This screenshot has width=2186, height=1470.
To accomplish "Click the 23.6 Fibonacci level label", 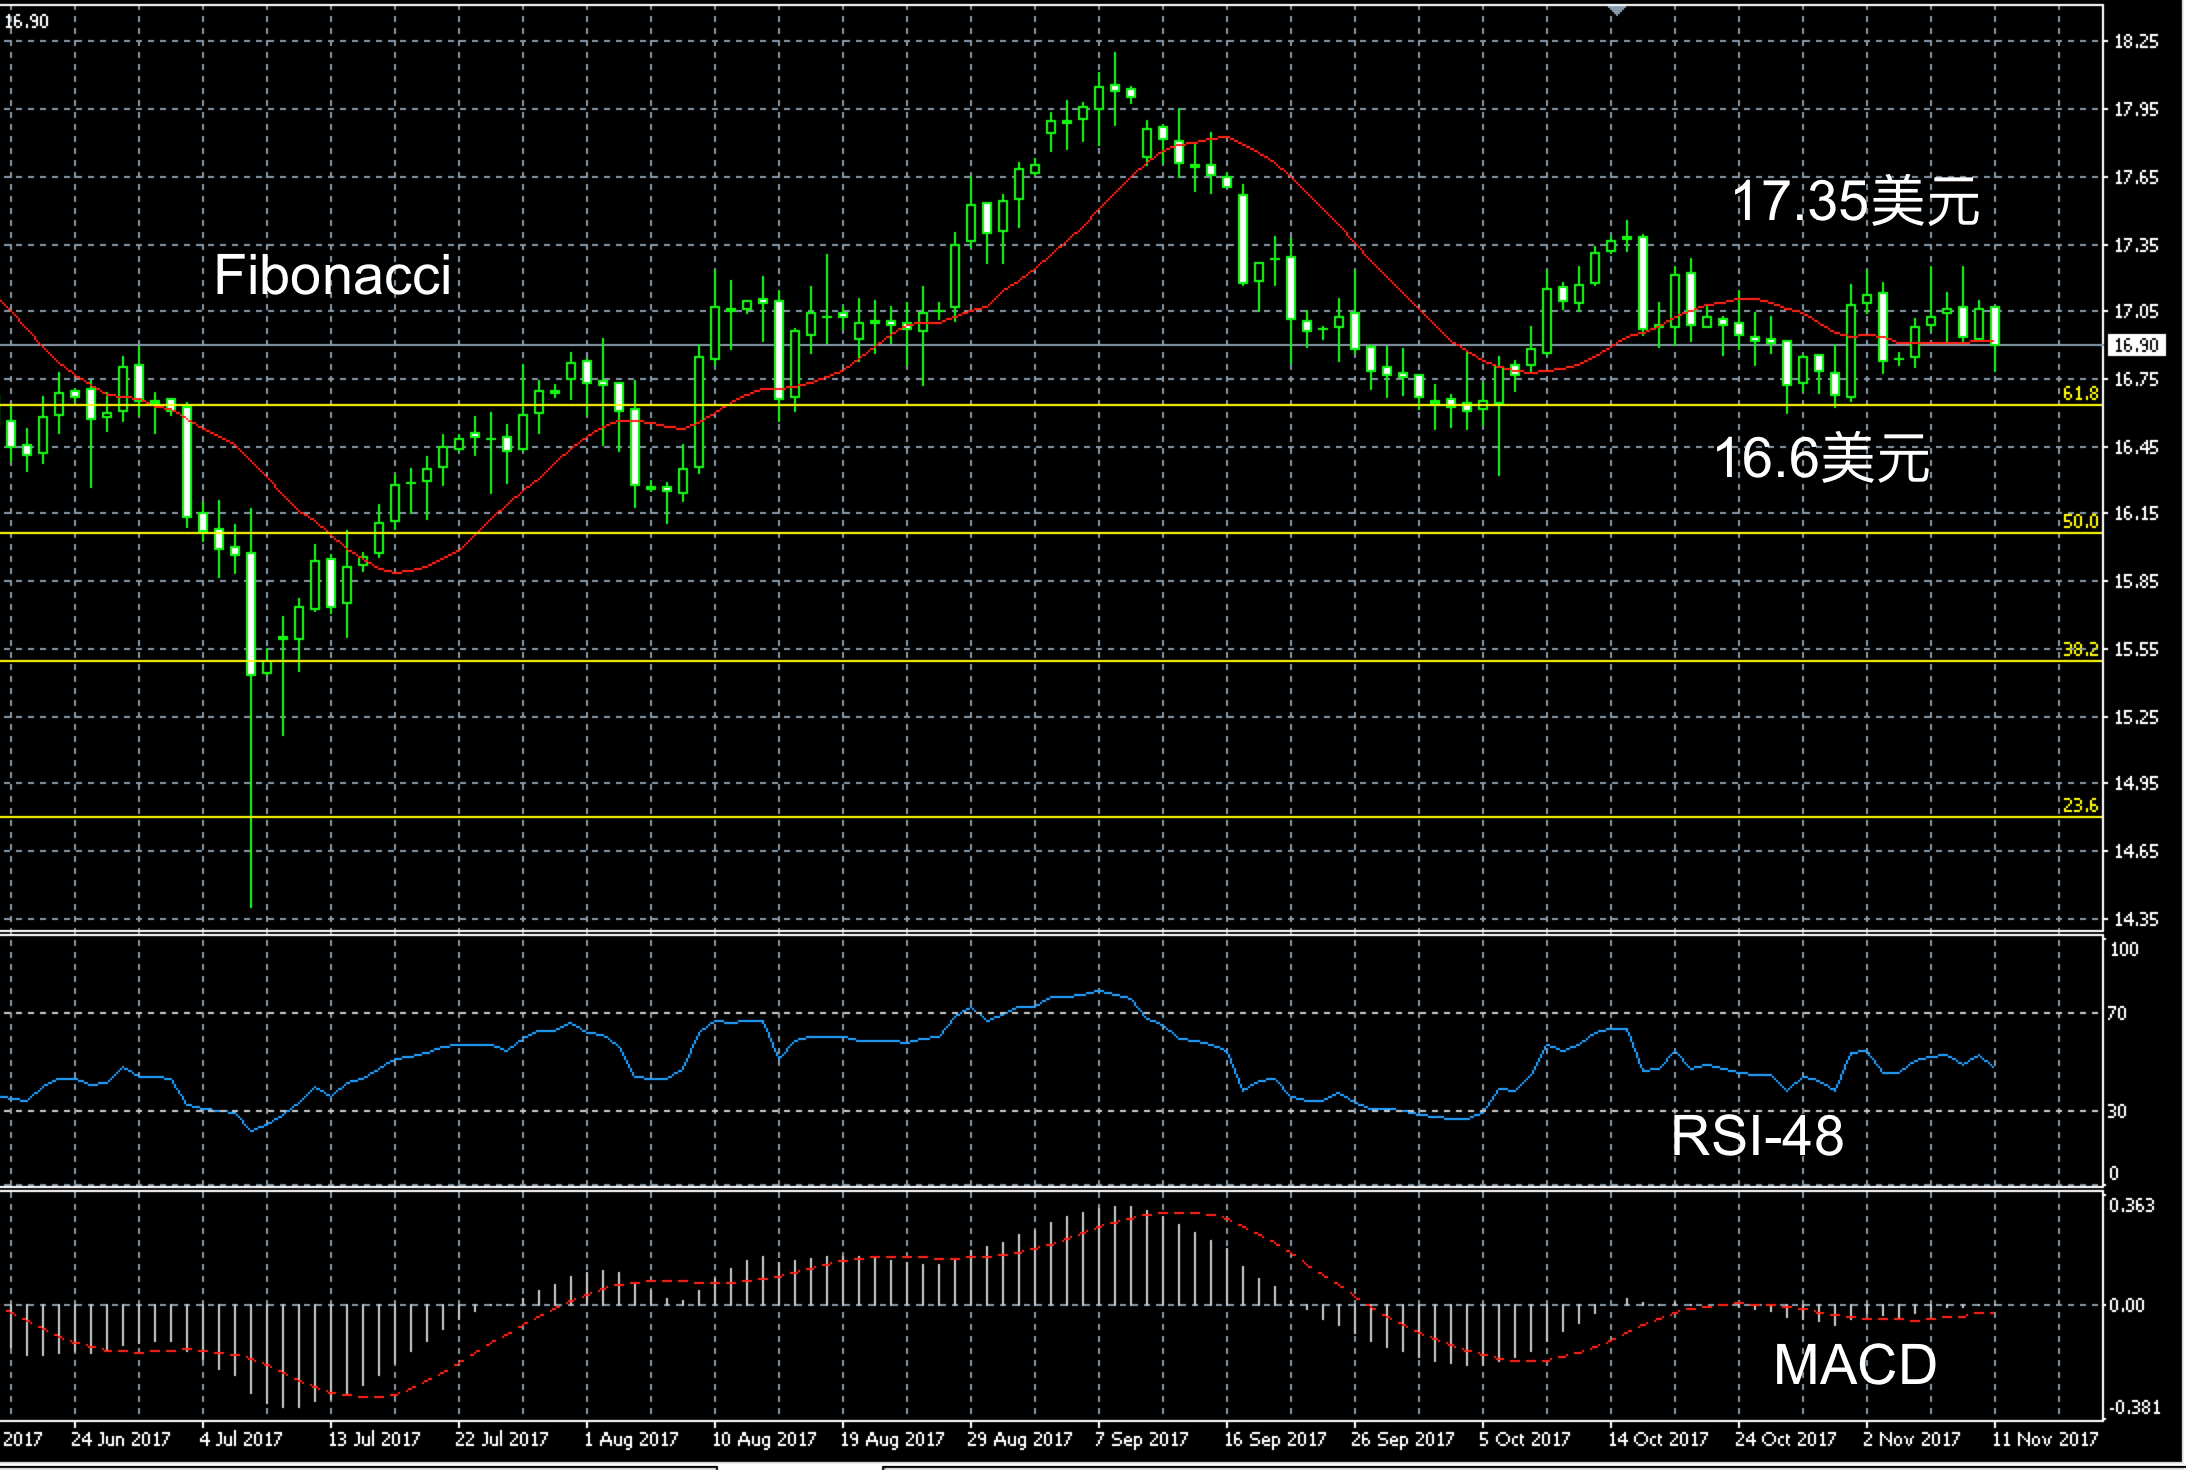I will [2080, 805].
